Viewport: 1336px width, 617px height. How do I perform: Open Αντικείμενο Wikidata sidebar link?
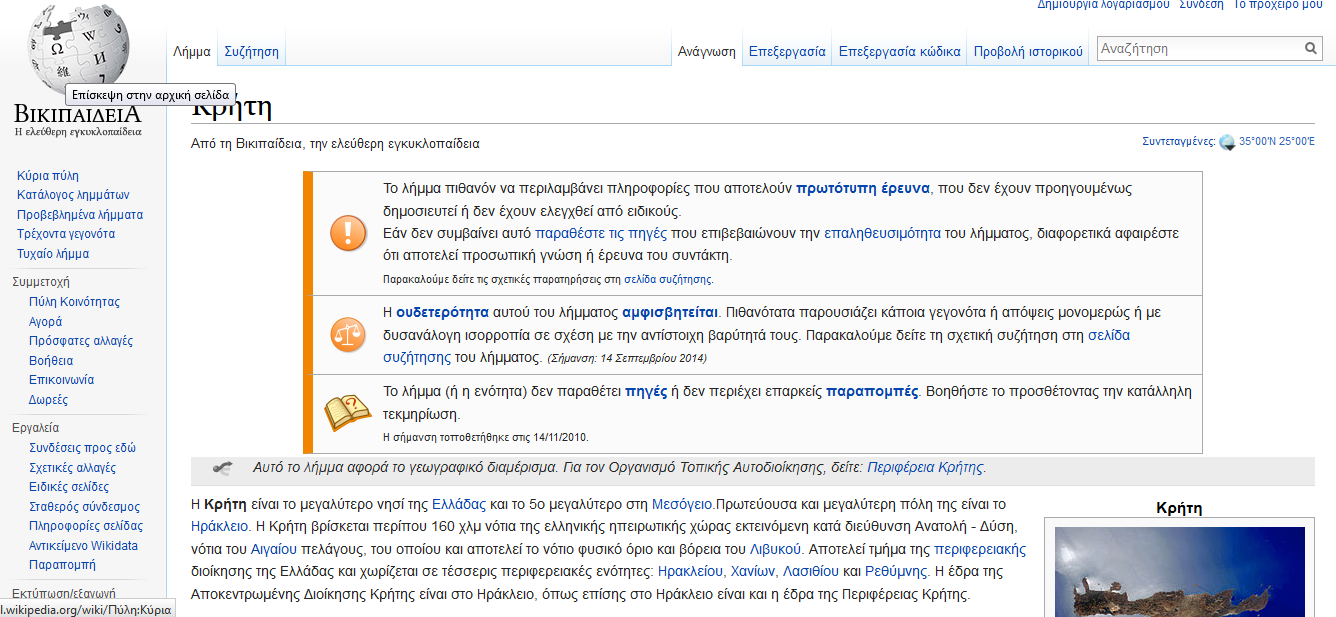pyautogui.click(x=83, y=545)
